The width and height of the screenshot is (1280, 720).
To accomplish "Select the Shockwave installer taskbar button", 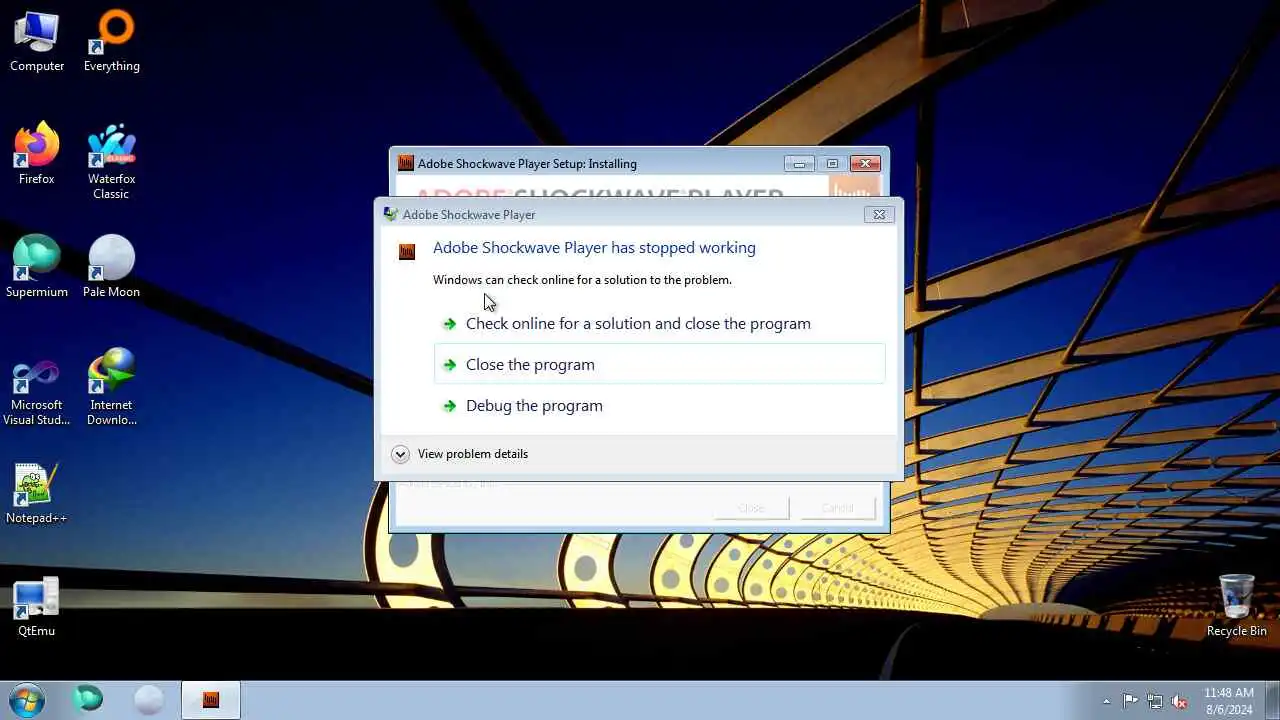I will 211,699.
